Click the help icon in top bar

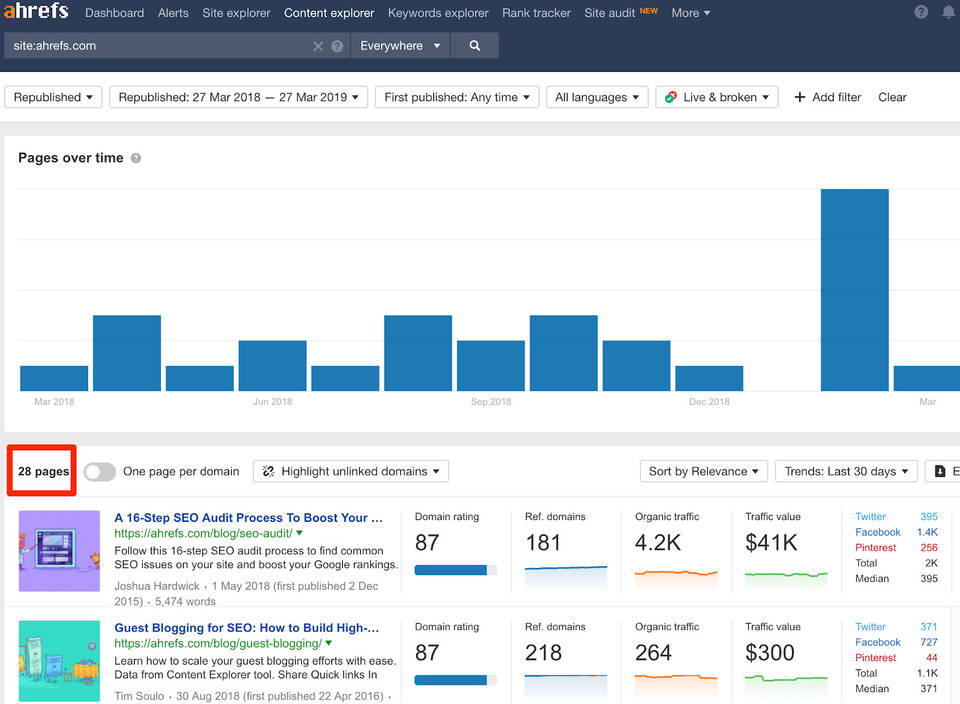pos(921,13)
